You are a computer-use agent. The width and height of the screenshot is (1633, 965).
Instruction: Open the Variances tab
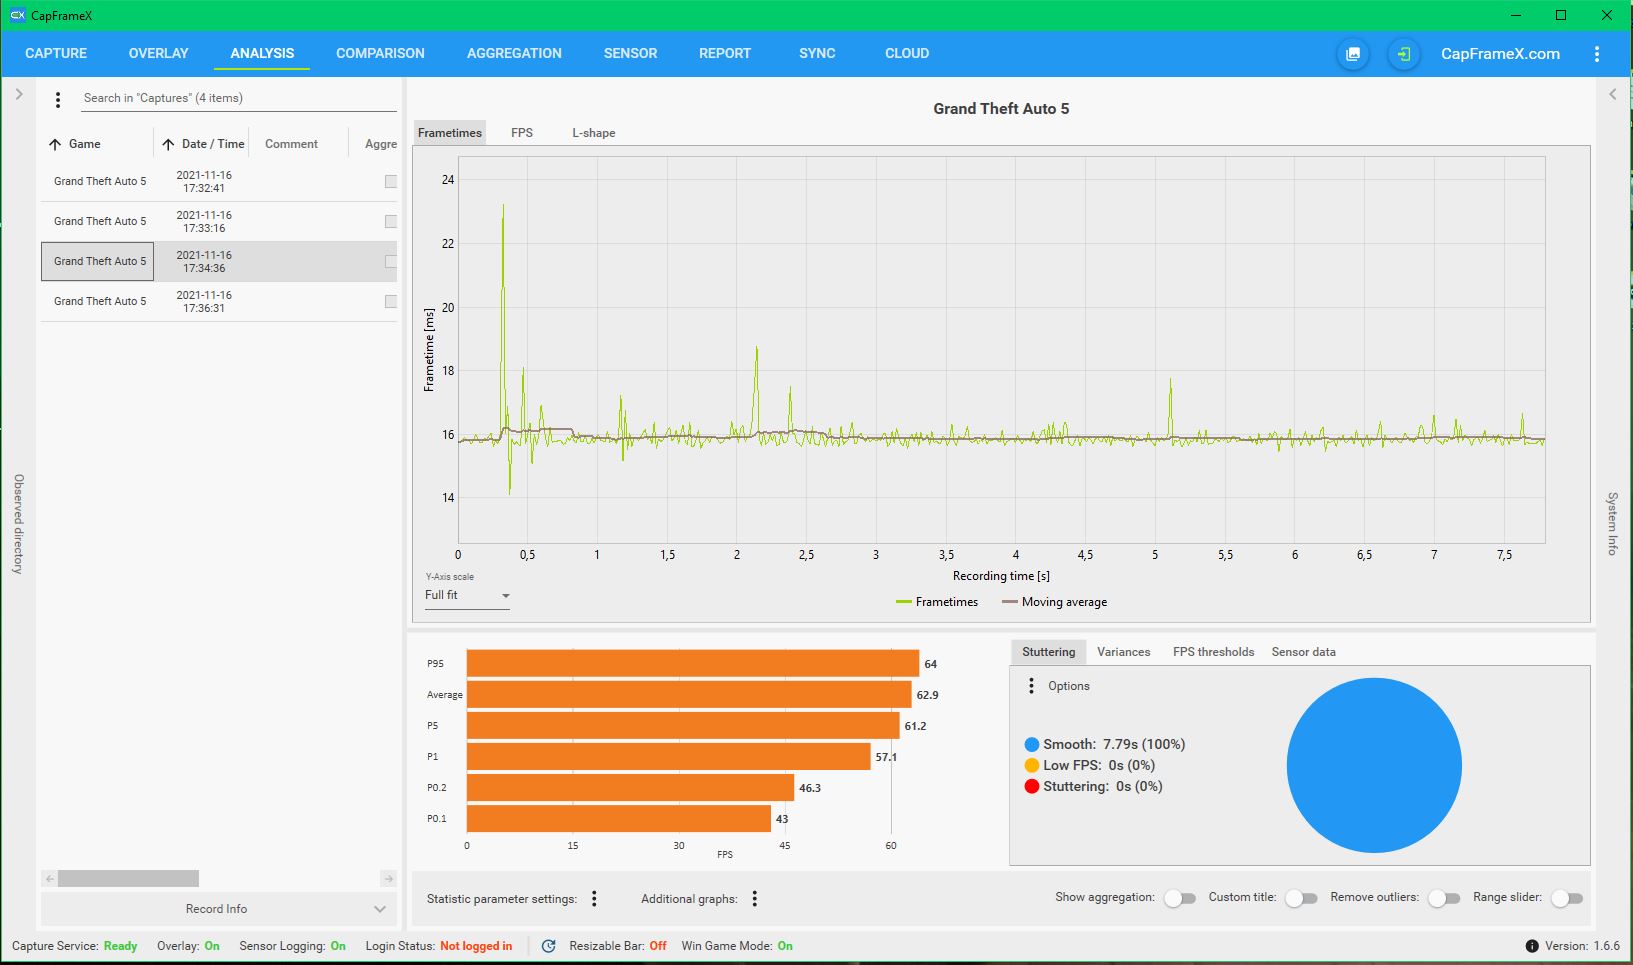1123,652
